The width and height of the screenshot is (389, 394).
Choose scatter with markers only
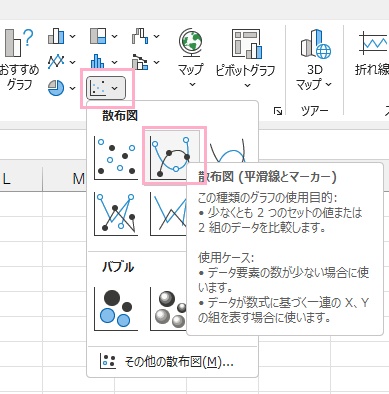pyautogui.click(x=116, y=158)
